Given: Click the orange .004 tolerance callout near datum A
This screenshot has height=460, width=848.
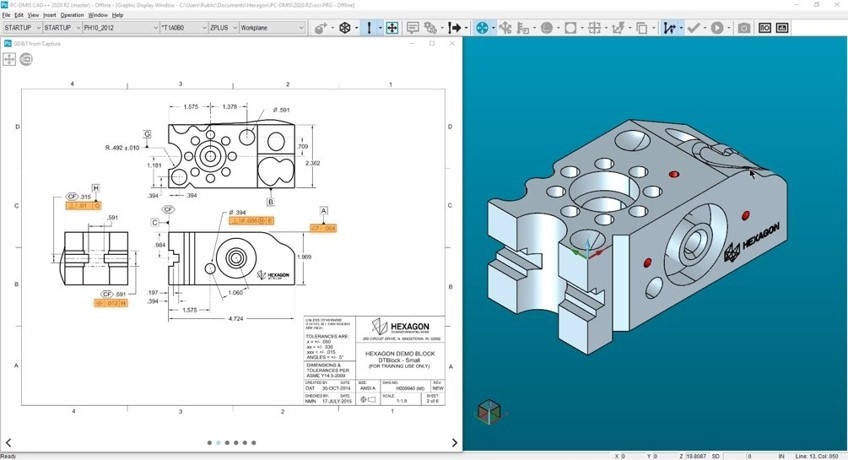Looking at the screenshot, I should [x=322, y=228].
